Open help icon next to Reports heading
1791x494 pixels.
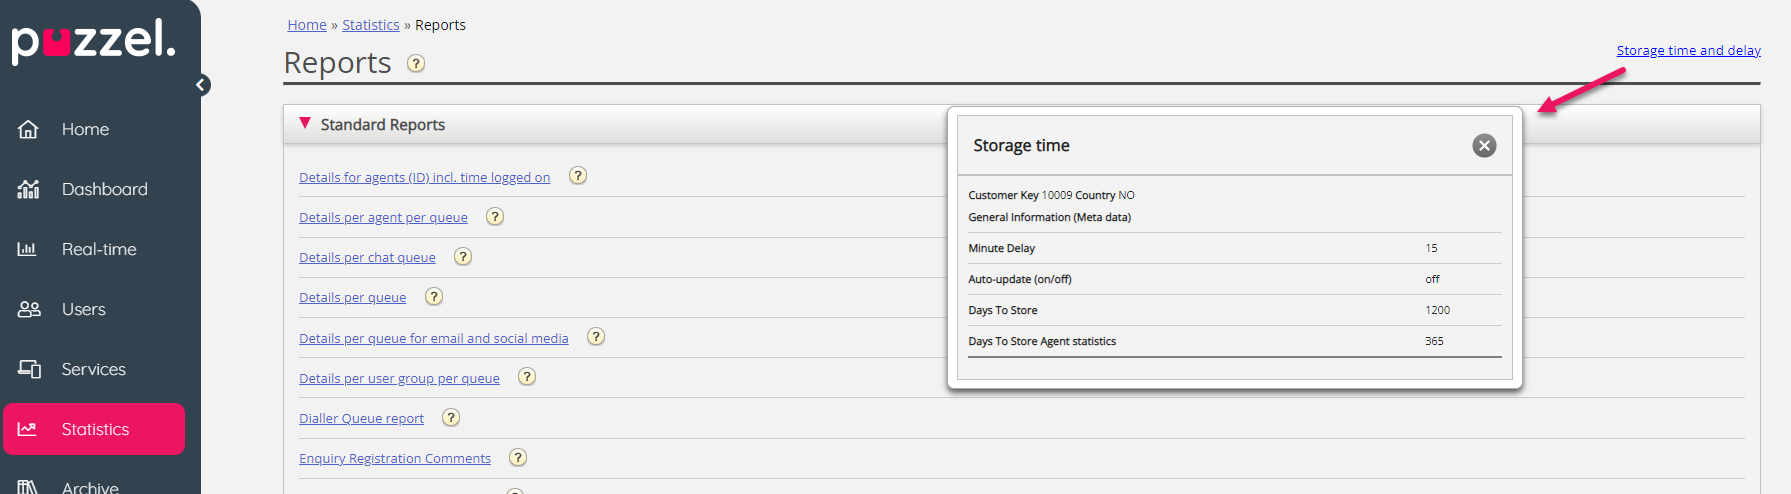pyautogui.click(x=416, y=64)
